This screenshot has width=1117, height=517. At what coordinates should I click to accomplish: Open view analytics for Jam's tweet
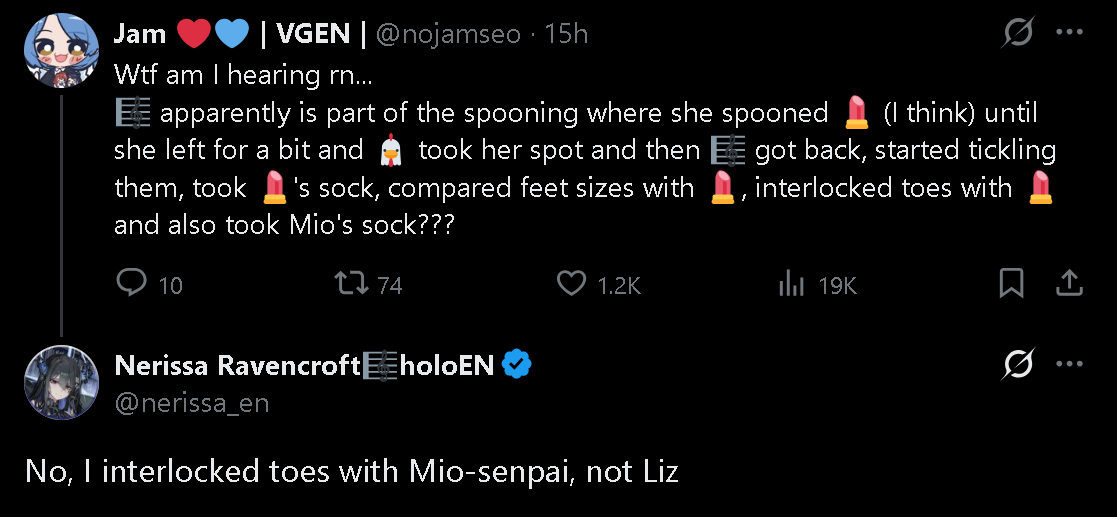pyautogui.click(x=792, y=284)
